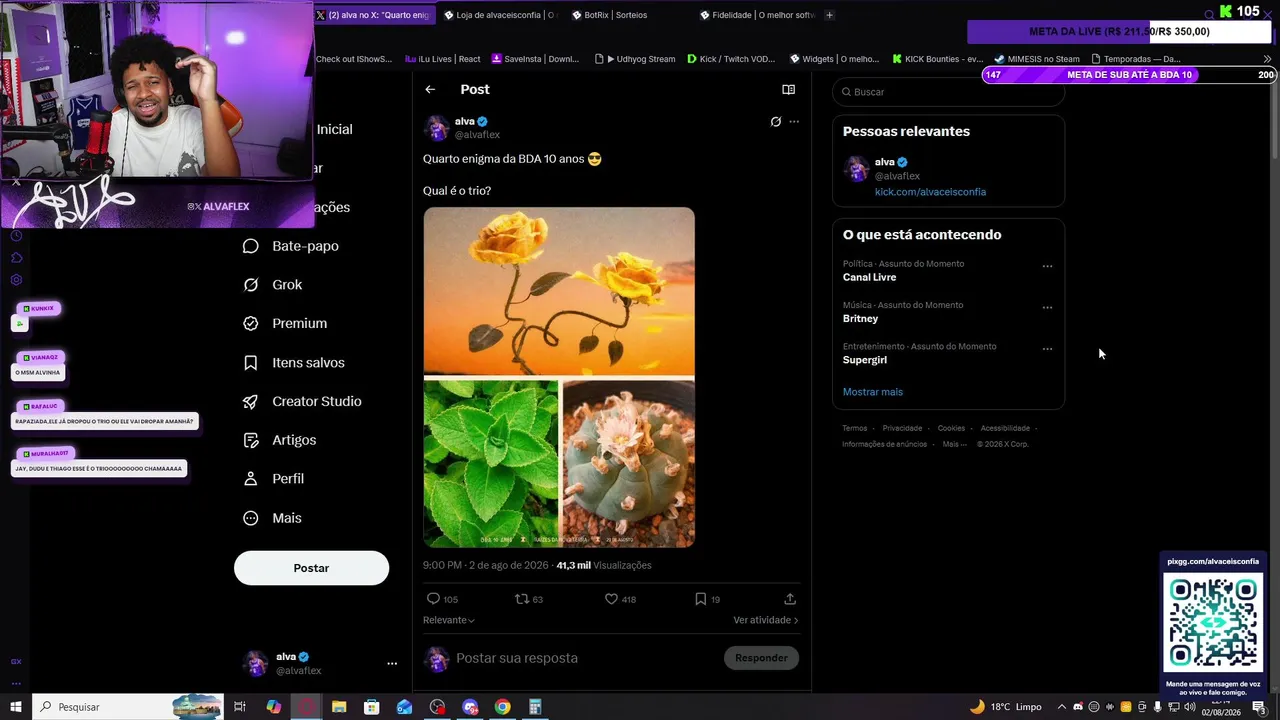Open Grok from the sidebar
The width and height of the screenshot is (1280, 720).
coord(273,285)
